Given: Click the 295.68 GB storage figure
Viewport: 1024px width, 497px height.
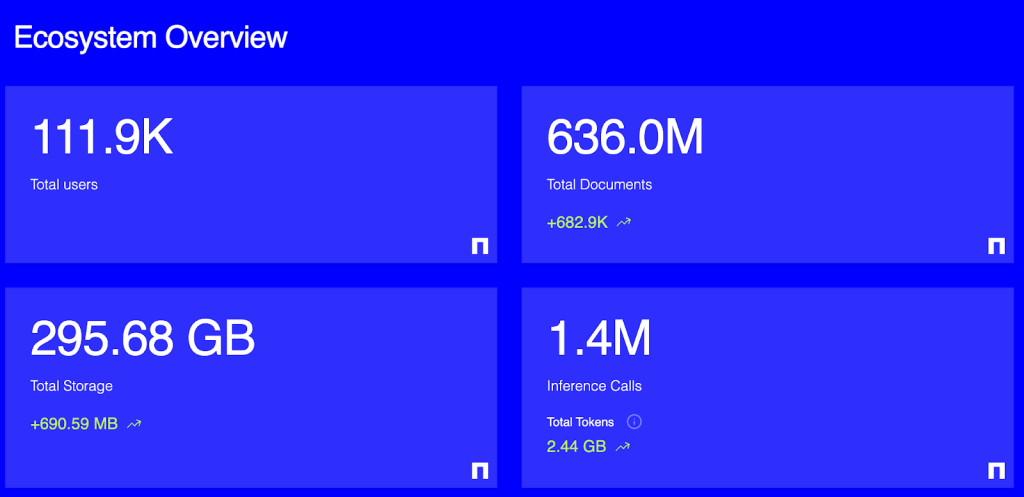Looking at the screenshot, I should tap(143, 339).
